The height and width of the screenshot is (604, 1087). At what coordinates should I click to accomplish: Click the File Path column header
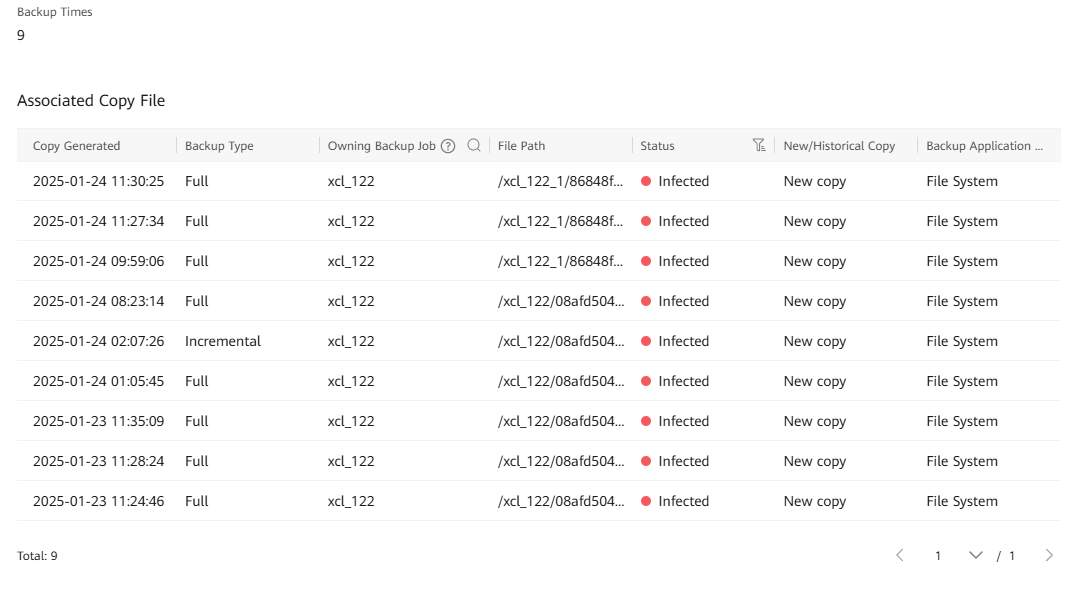522,146
